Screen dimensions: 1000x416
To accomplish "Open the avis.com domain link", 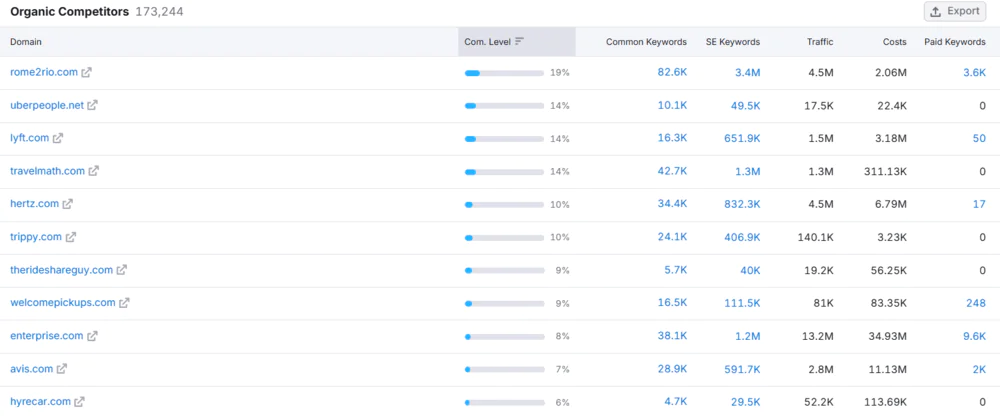I will pos(32,369).
